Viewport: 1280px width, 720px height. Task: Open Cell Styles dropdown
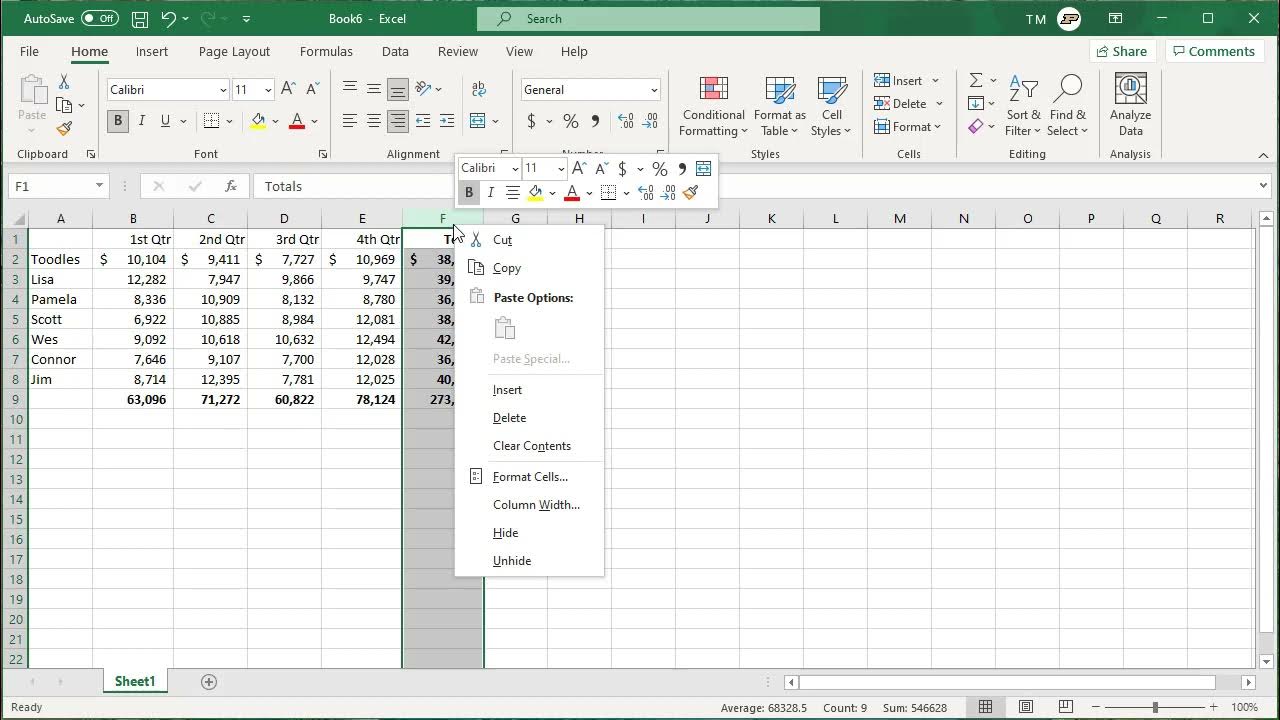tap(831, 106)
